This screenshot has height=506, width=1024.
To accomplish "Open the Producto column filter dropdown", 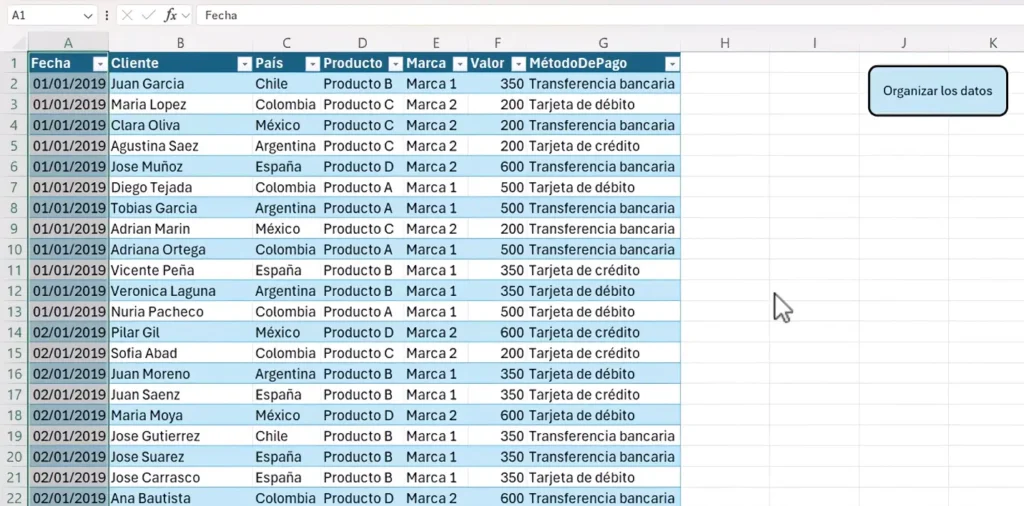I will tap(396, 64).
